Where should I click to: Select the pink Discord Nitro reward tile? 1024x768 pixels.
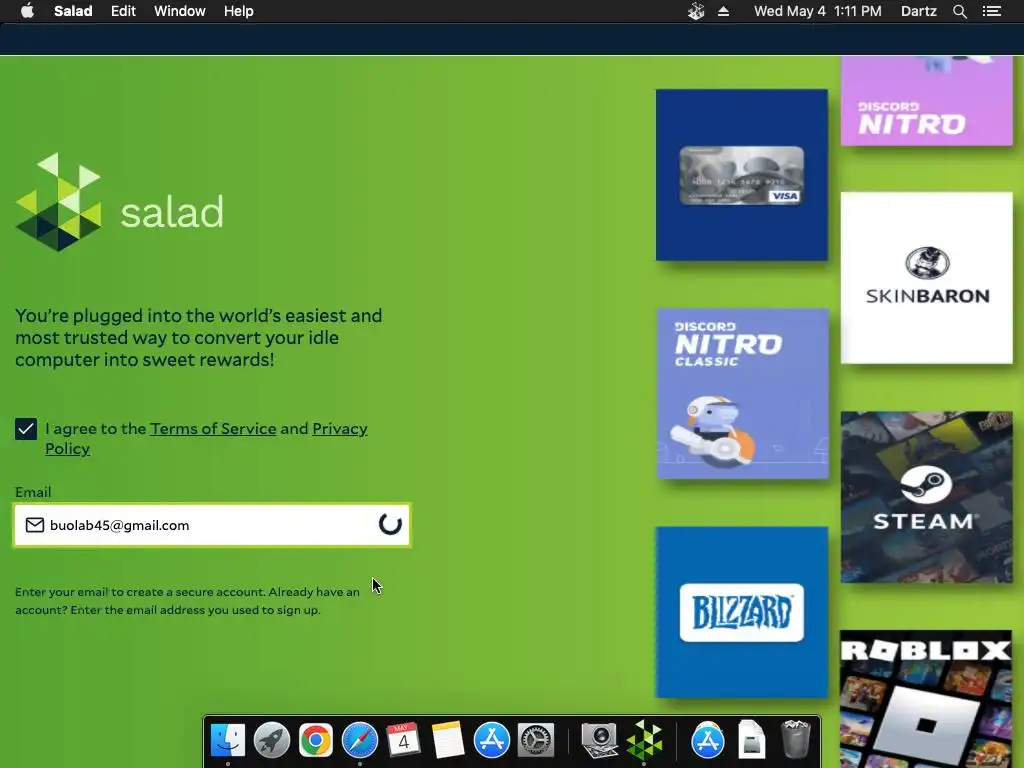[x=927, y=101]
